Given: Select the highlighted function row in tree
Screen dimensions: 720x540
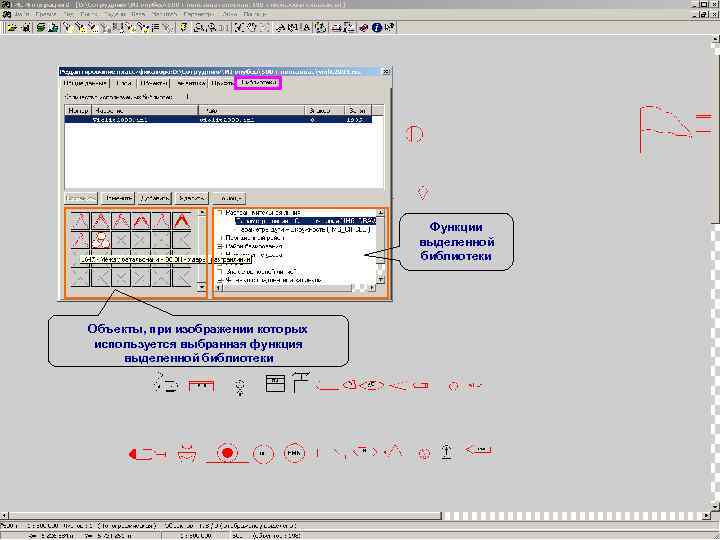Looking at the screenshot, I should (305, 221).
